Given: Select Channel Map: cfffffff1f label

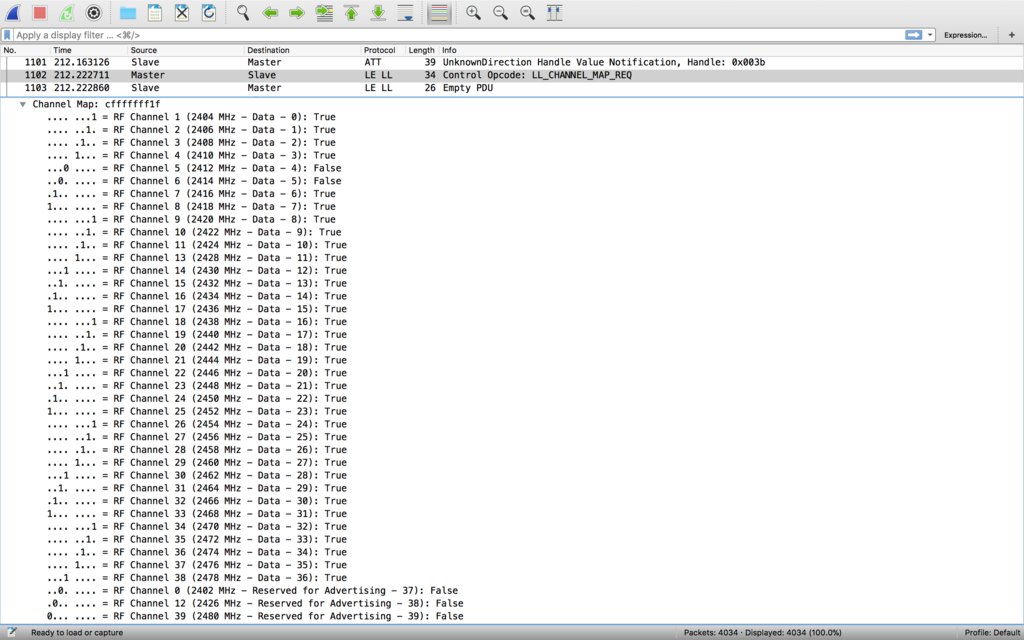Looking at the screenshot, I should pos(96,104).
